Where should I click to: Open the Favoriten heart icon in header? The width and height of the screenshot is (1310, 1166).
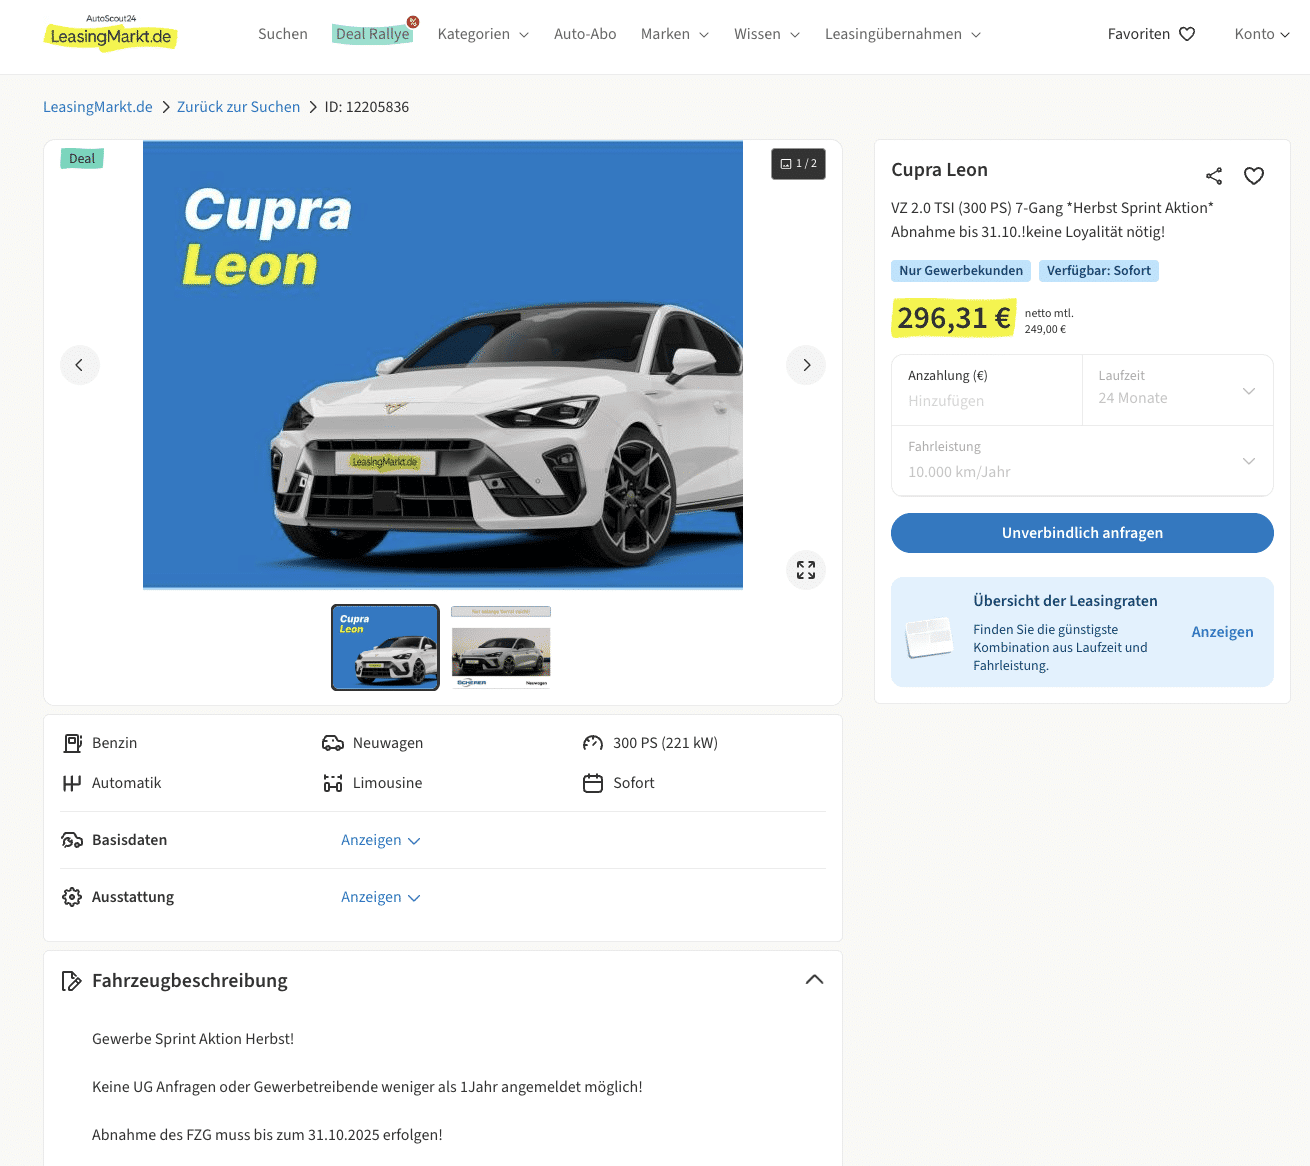click(1187, 34)
